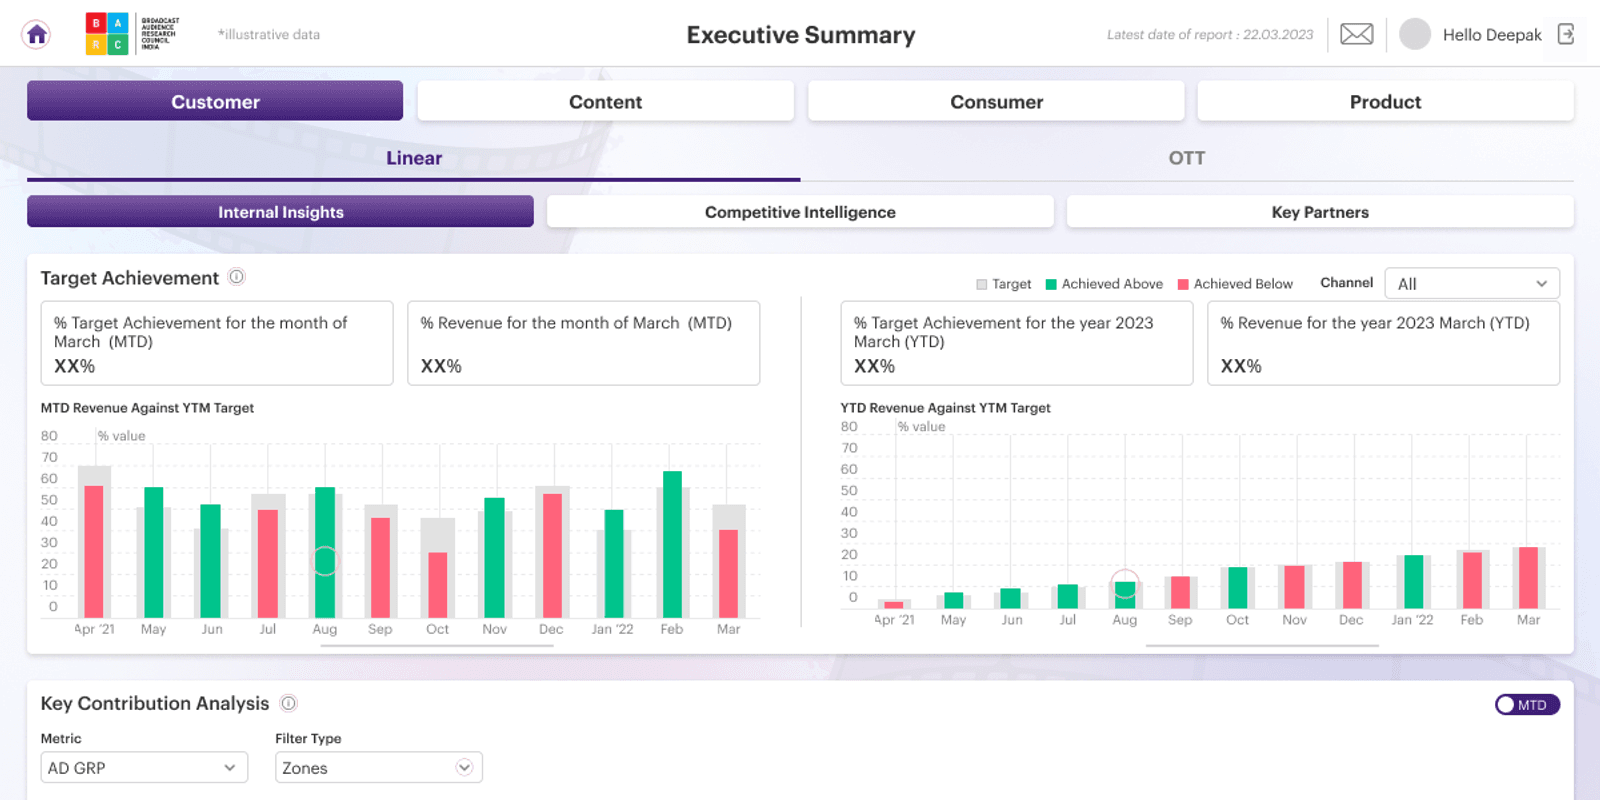
Task: Click the 'Achieved Above' legend label
Action: (1112, 284)
